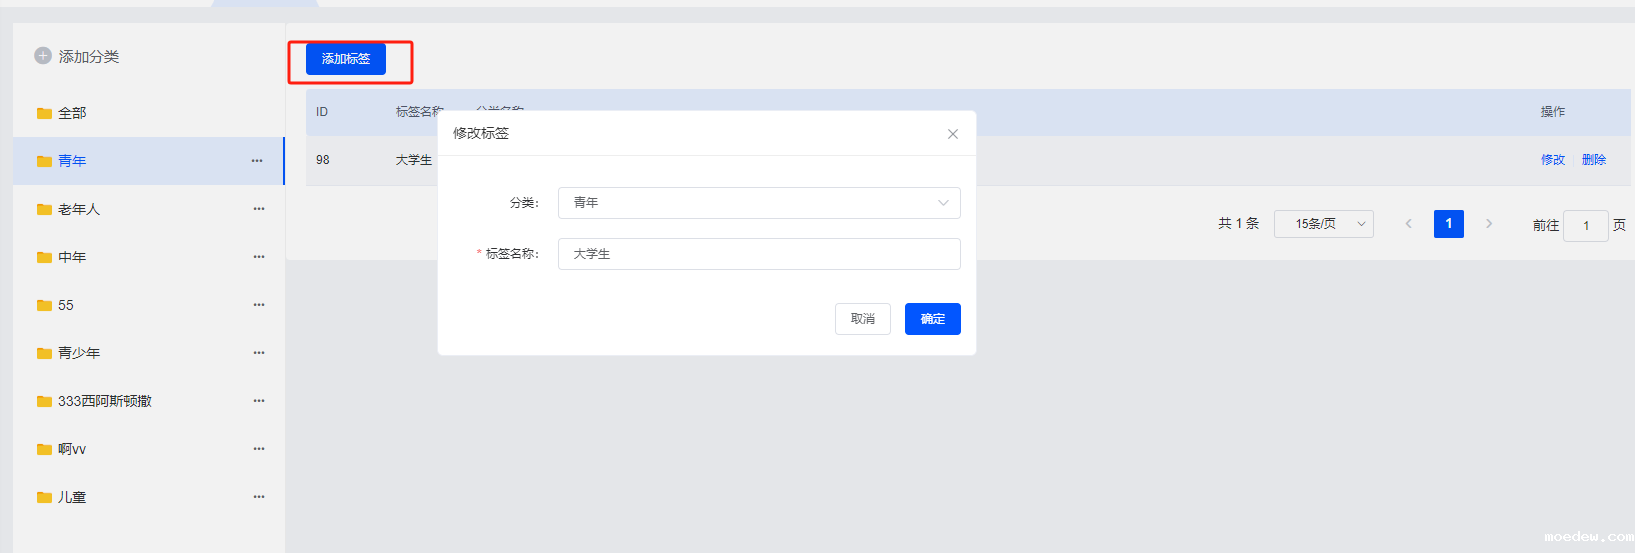Close the 修改标签 dialog with X
This screenshot has height=553, width=1635.
[952, 134]
